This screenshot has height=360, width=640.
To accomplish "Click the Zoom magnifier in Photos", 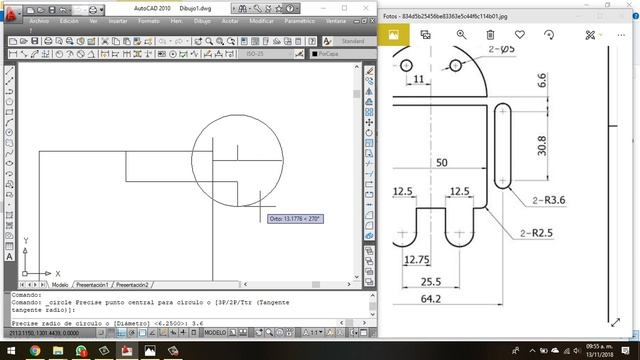I will [461, 35].
